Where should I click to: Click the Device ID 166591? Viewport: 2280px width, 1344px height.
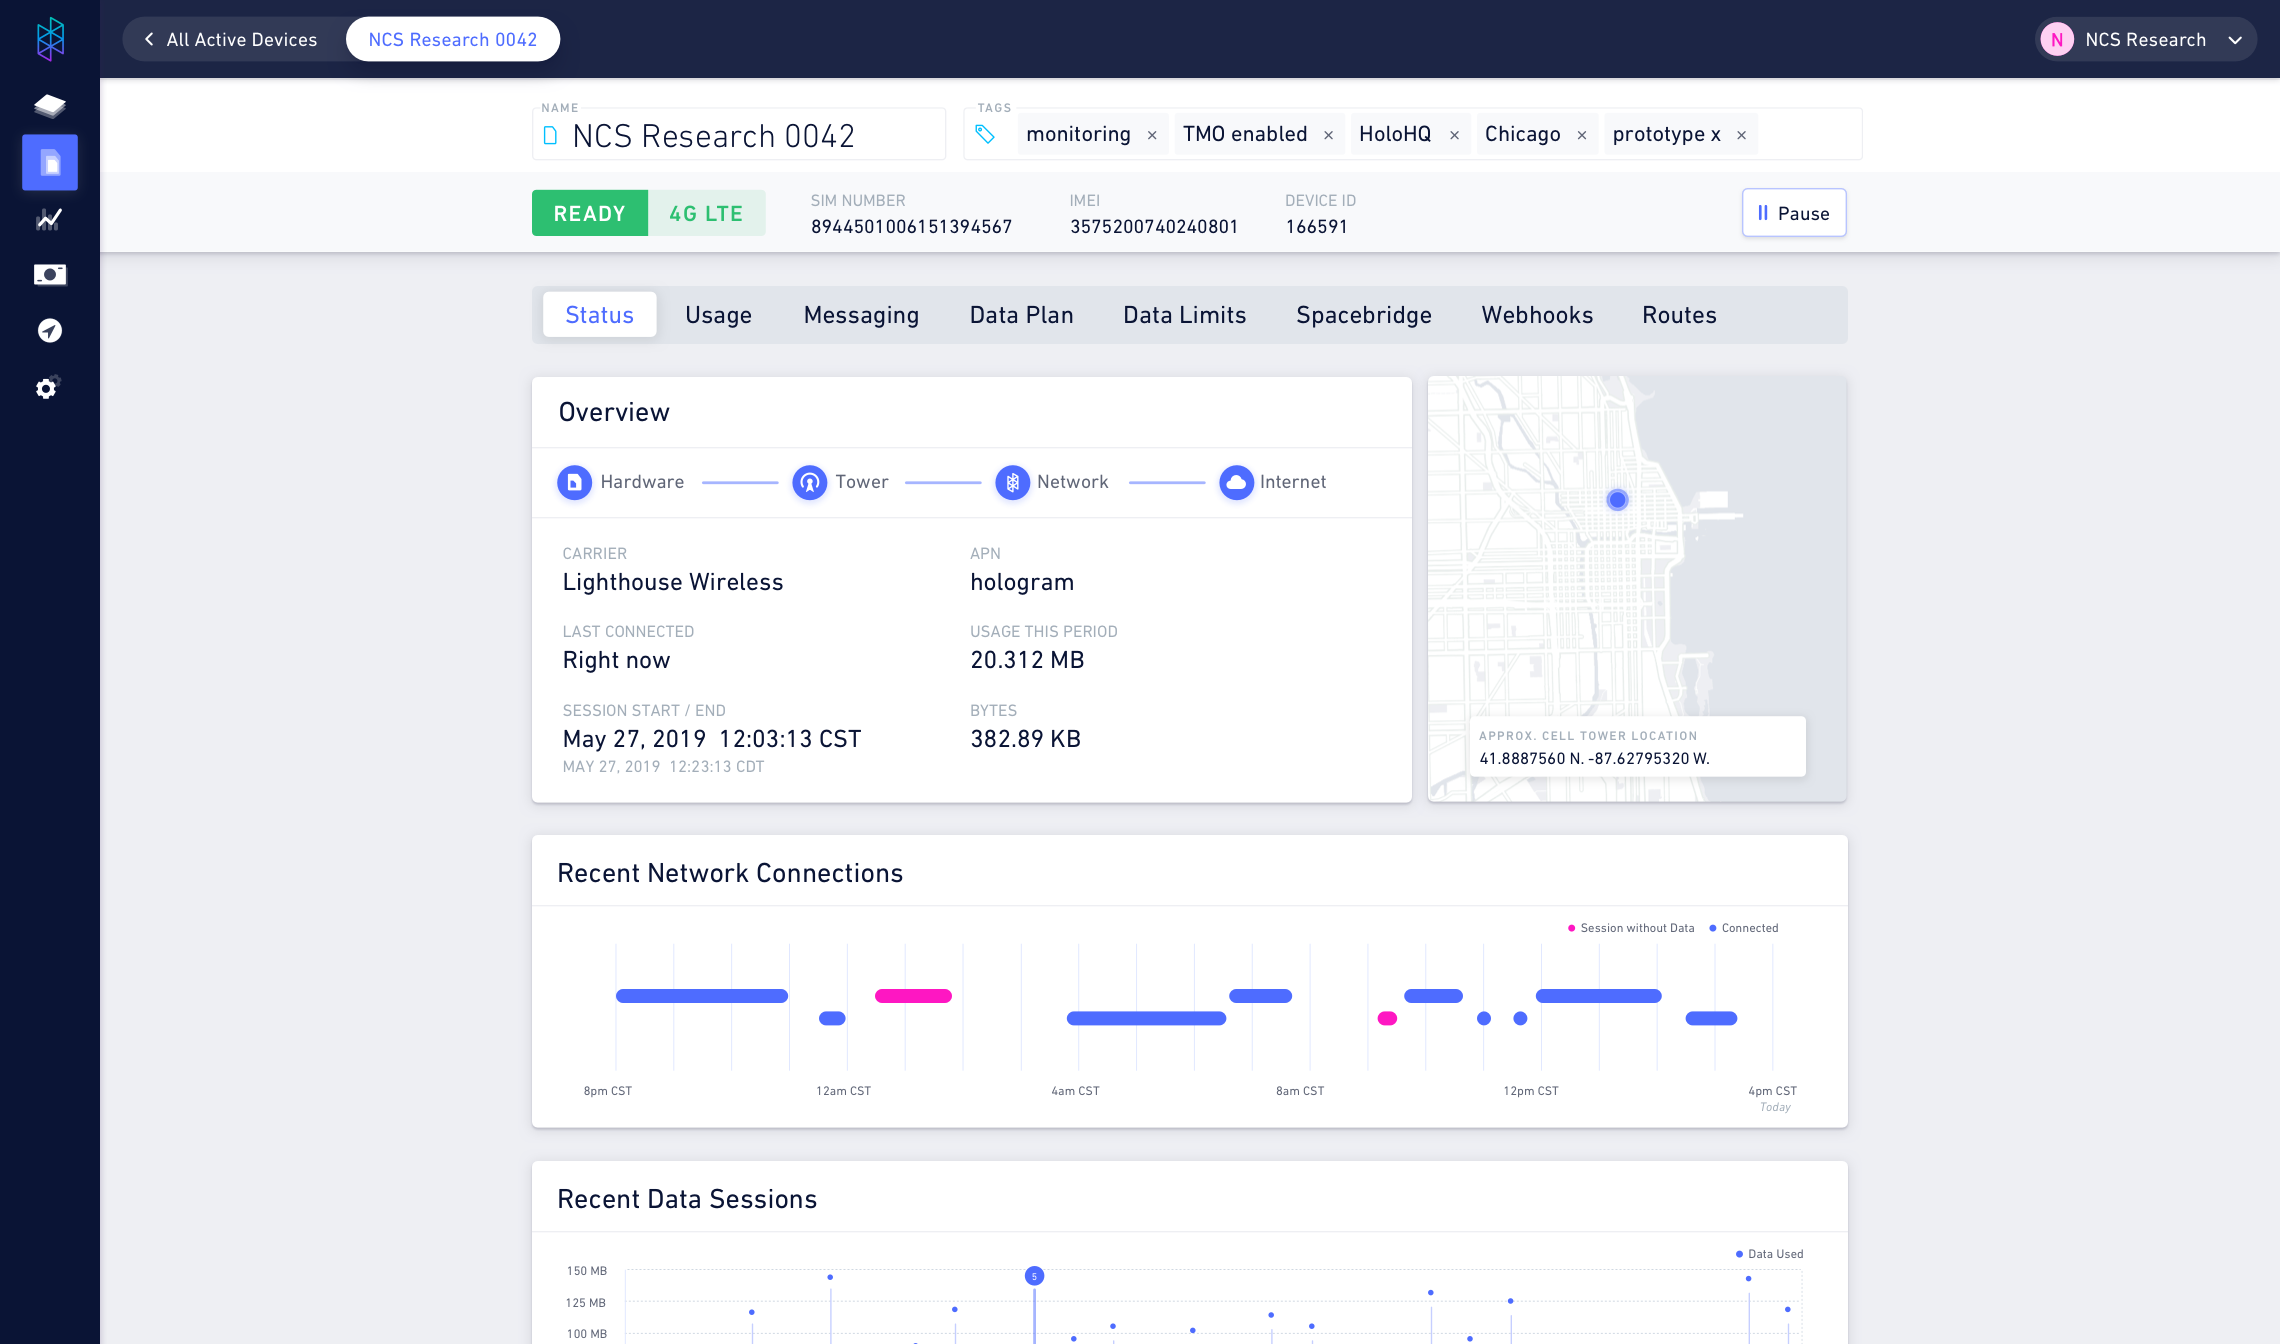tap(1316, 227)
